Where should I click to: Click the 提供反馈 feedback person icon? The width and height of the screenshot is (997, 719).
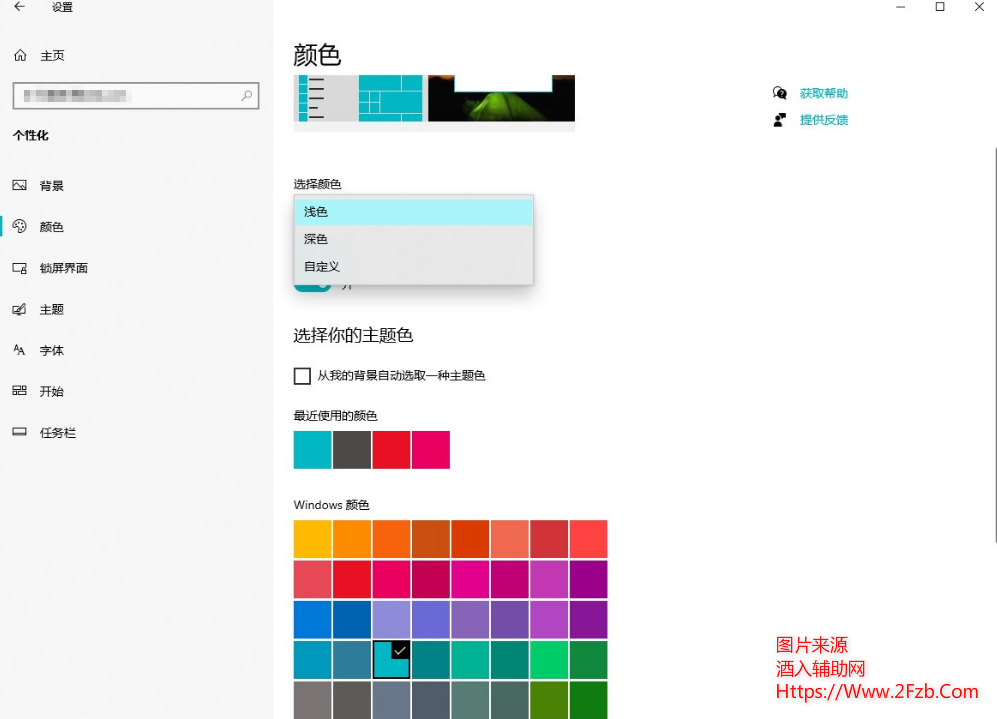pyautogui.click(x=780, y=120)
